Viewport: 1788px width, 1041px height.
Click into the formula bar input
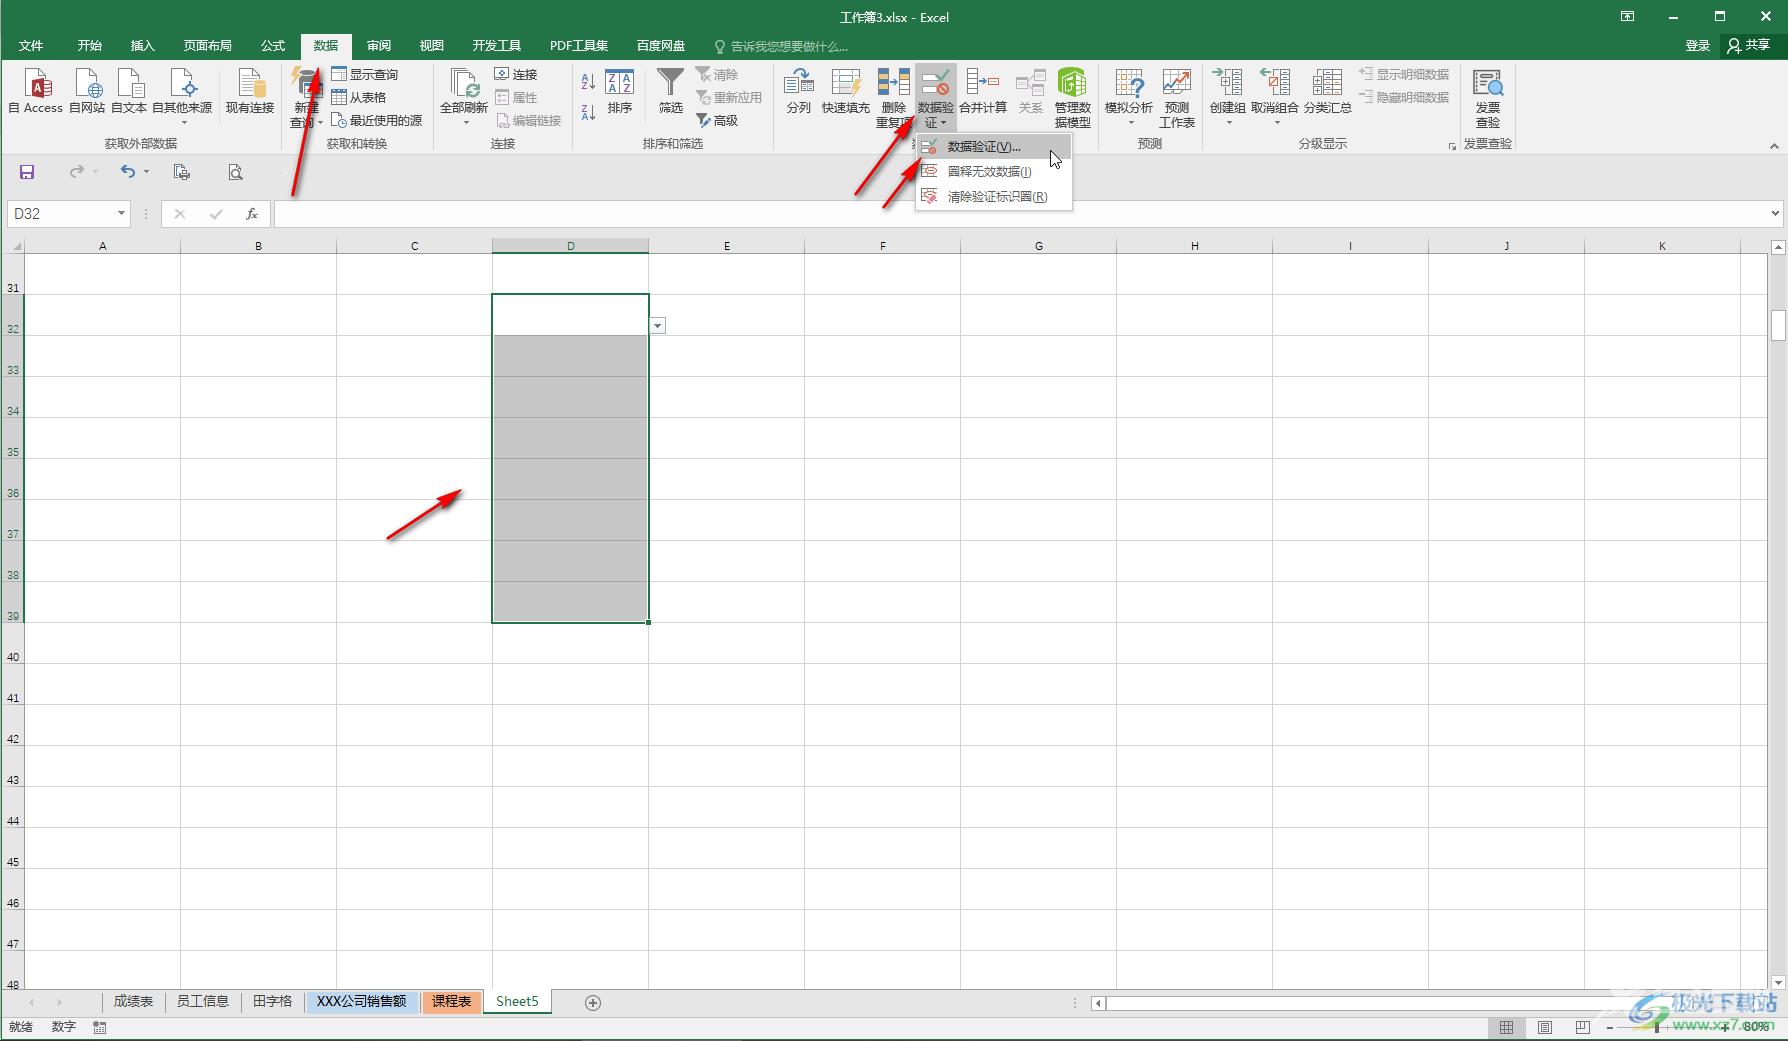(x=1020, y=214)
